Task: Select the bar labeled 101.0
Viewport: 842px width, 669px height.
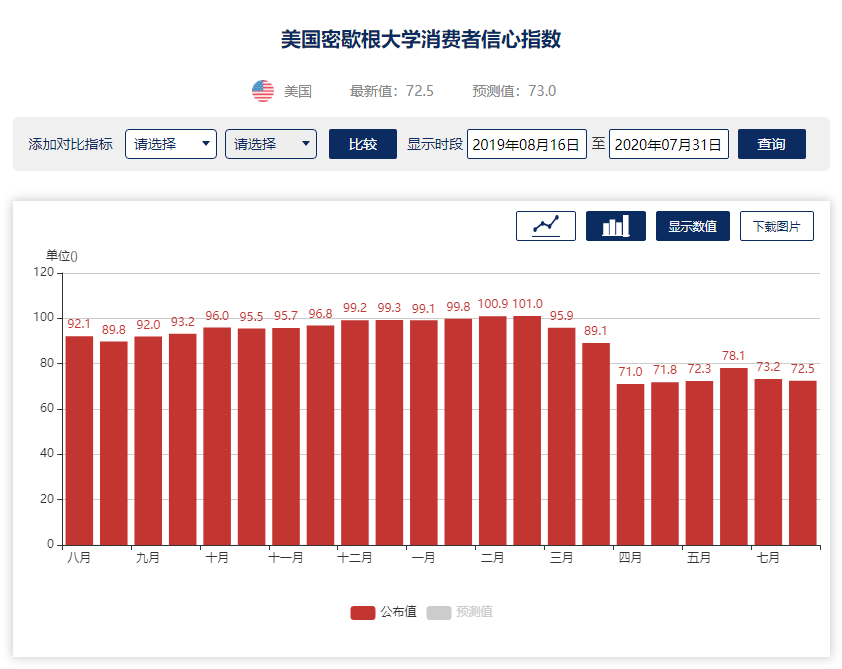Action: click(527, 431)
